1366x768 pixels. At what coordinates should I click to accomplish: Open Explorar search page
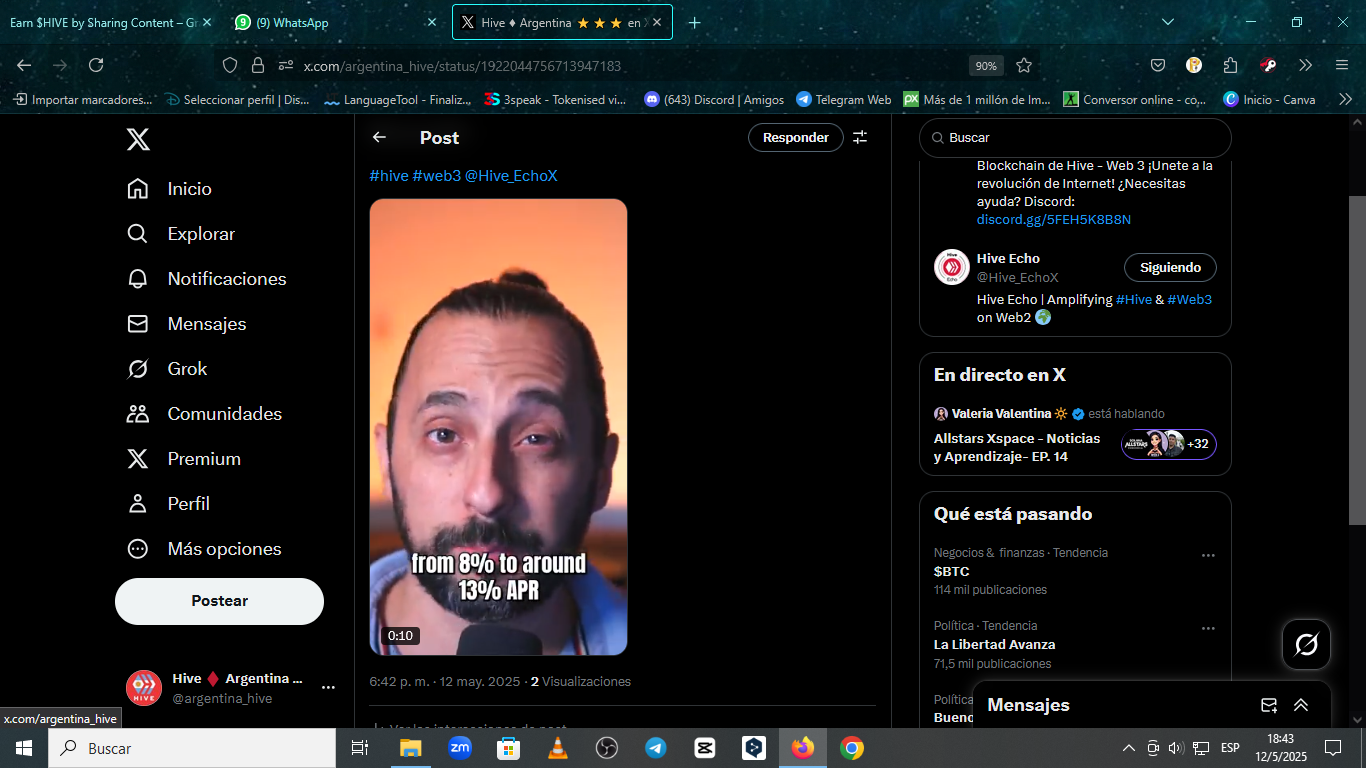[181, 234]
